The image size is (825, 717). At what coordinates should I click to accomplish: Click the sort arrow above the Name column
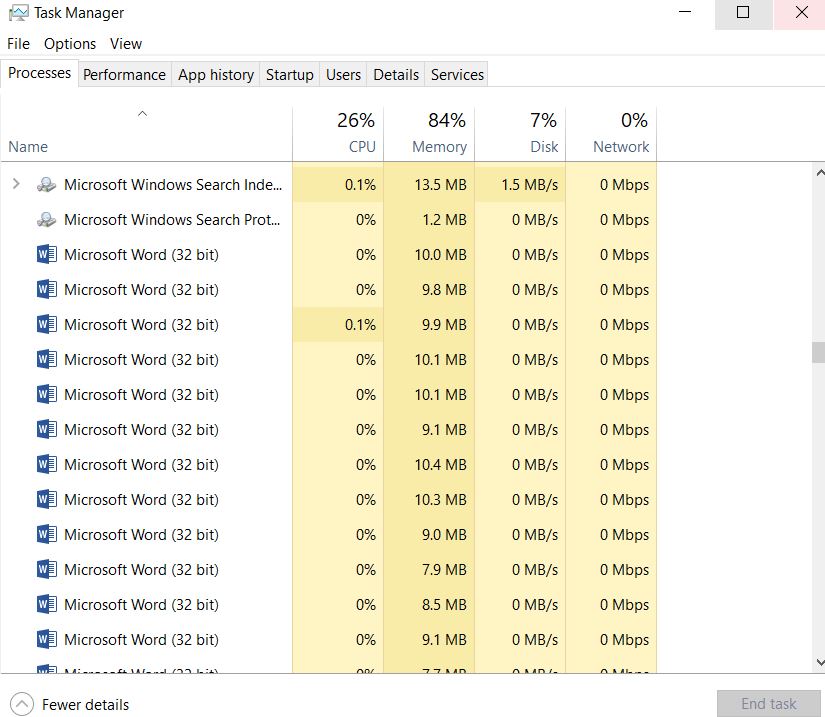click(142, 113)
